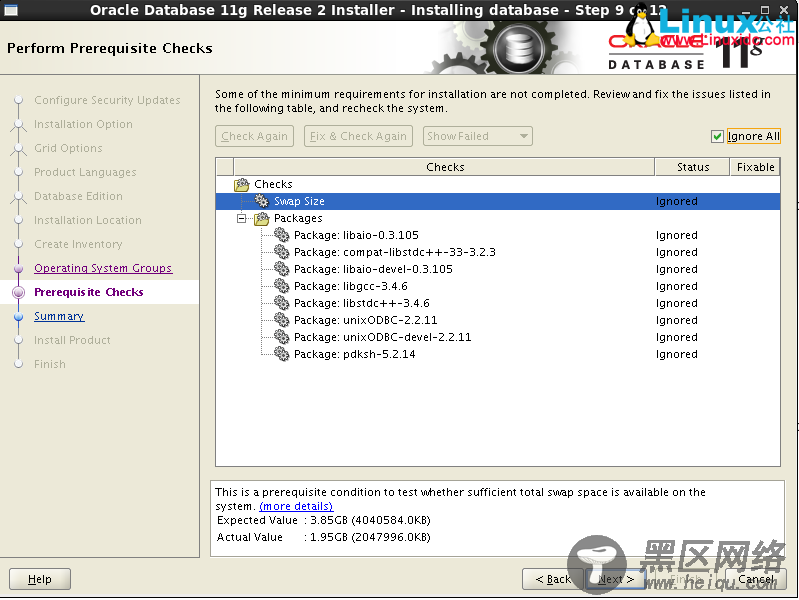Click the gear icon beside unixODBC-devel-2.2.11
The image size is (799, 600).
pyautogui.click(x=281, y=337)
